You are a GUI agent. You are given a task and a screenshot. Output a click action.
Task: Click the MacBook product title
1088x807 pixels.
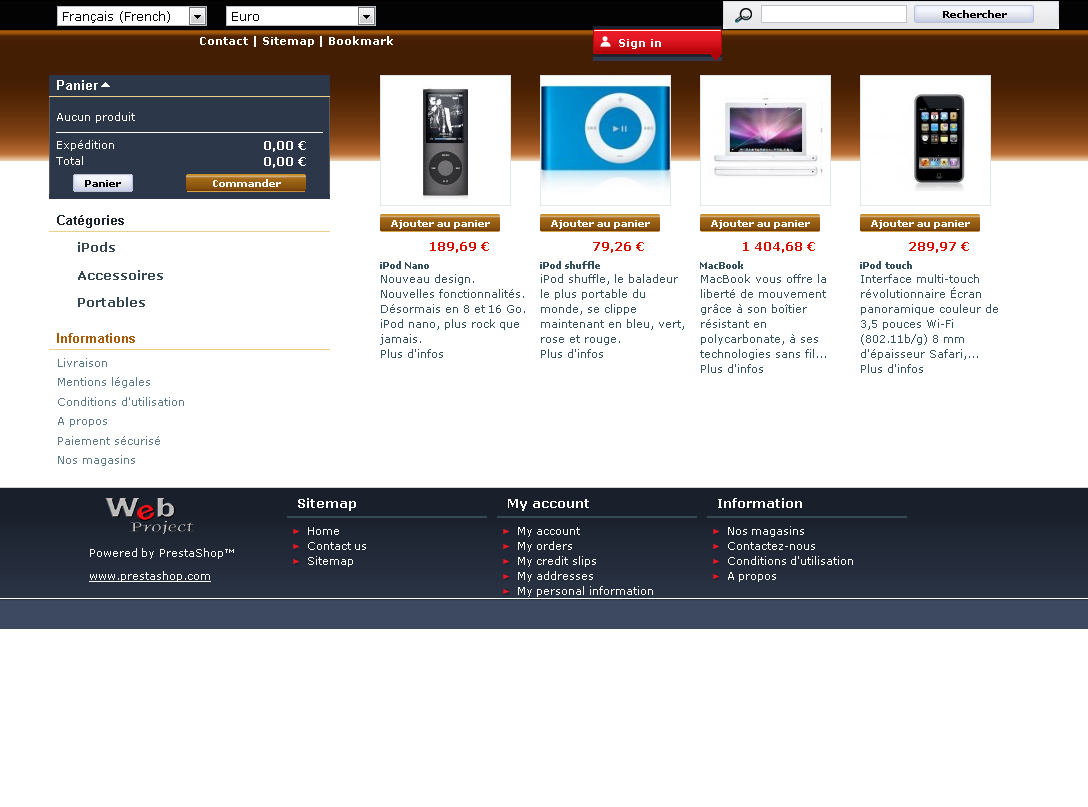(x=721, y=265)
